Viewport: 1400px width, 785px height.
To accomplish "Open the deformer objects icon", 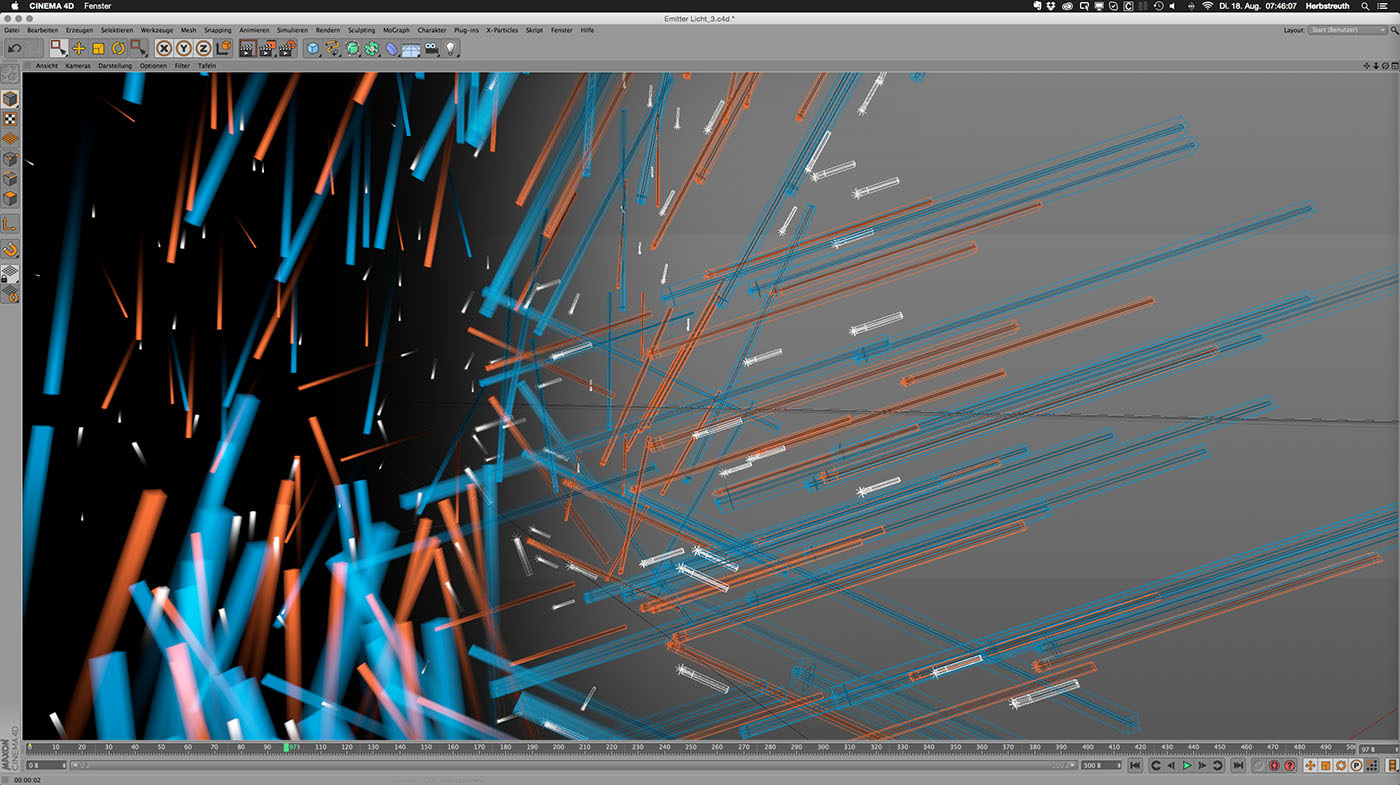I will [x=392, y=48].
